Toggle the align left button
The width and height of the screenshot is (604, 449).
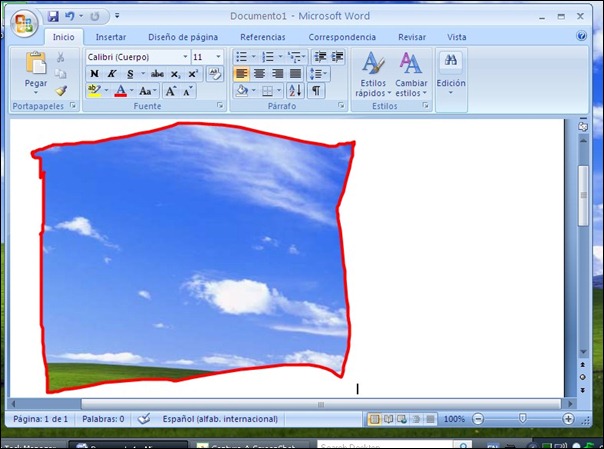[x=242, y=74]
